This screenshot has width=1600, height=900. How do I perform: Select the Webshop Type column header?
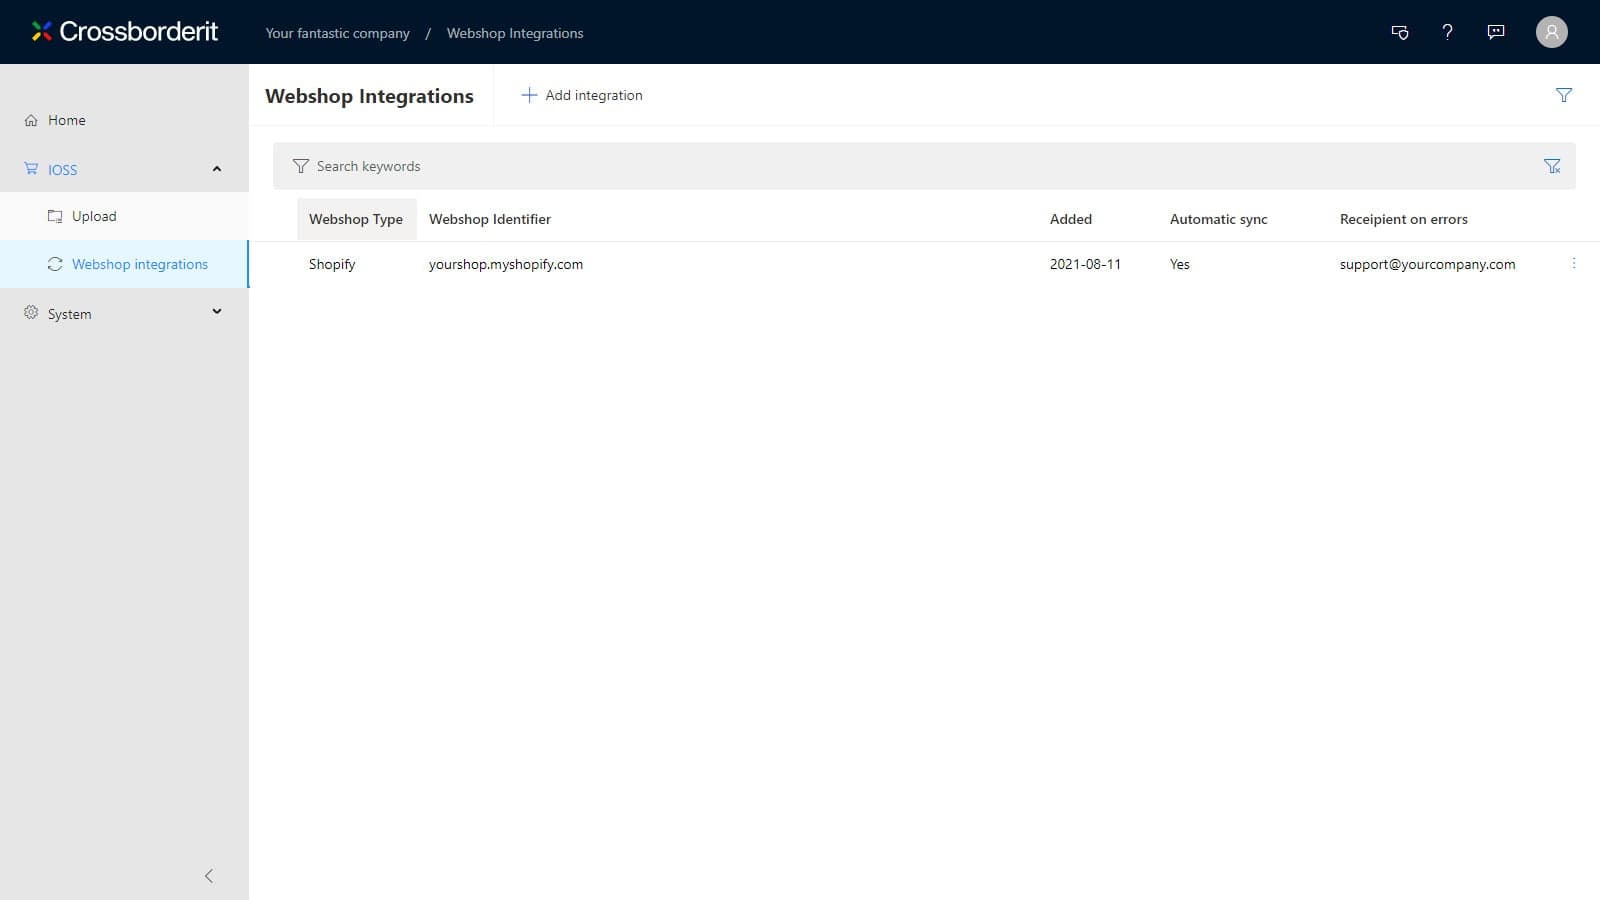coord(356,219)
